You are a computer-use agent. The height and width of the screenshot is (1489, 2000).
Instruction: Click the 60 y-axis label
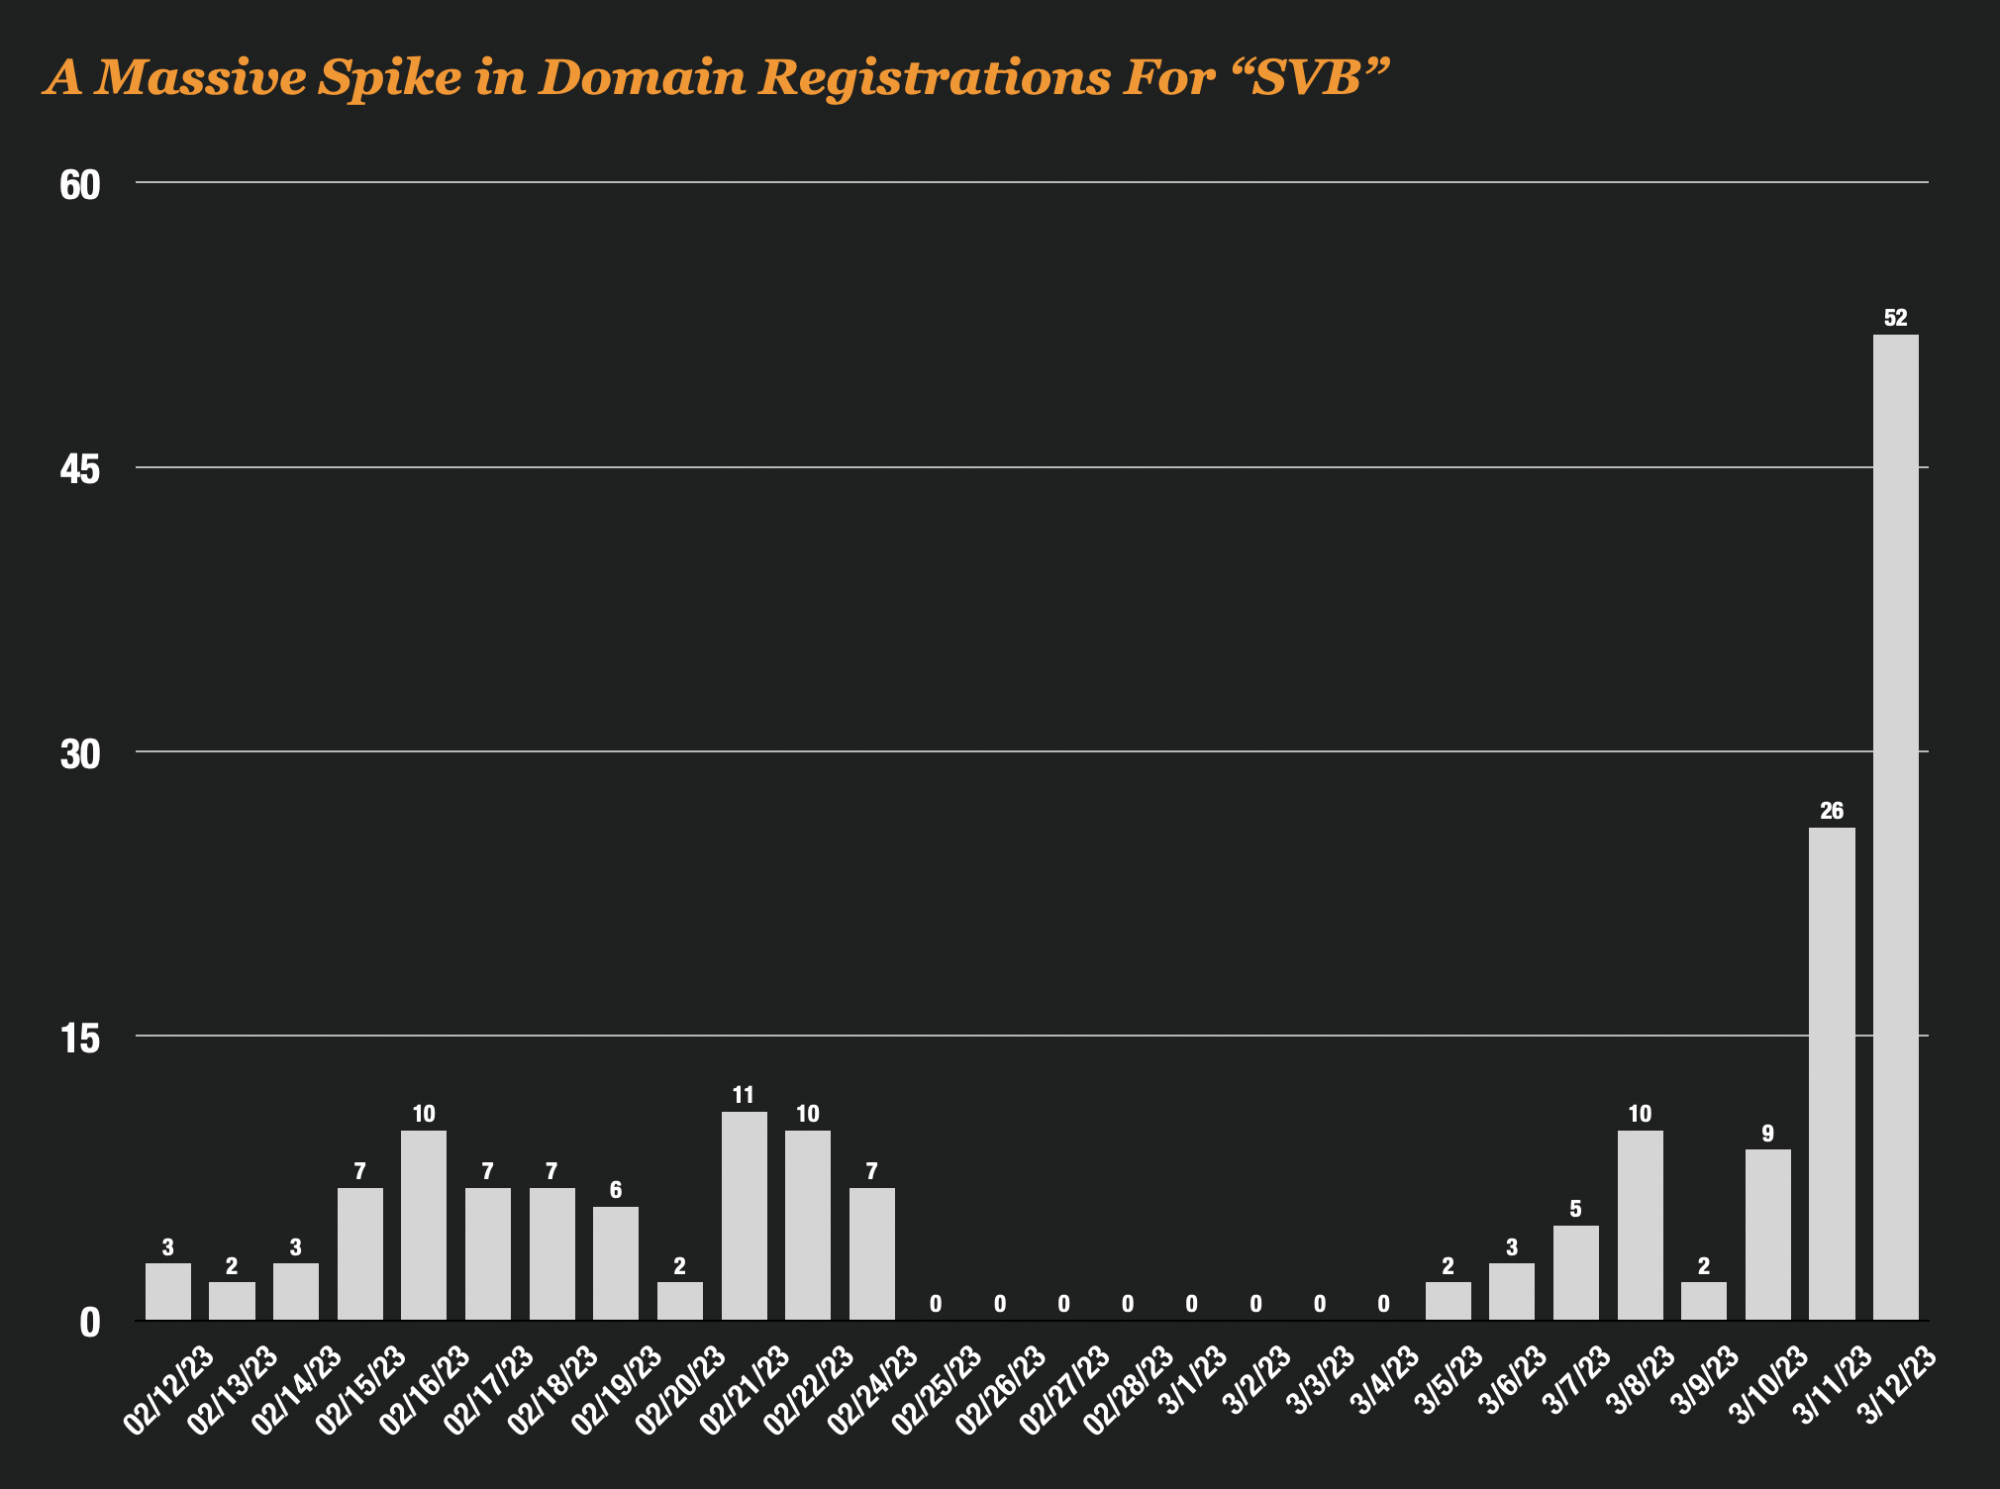80,185
